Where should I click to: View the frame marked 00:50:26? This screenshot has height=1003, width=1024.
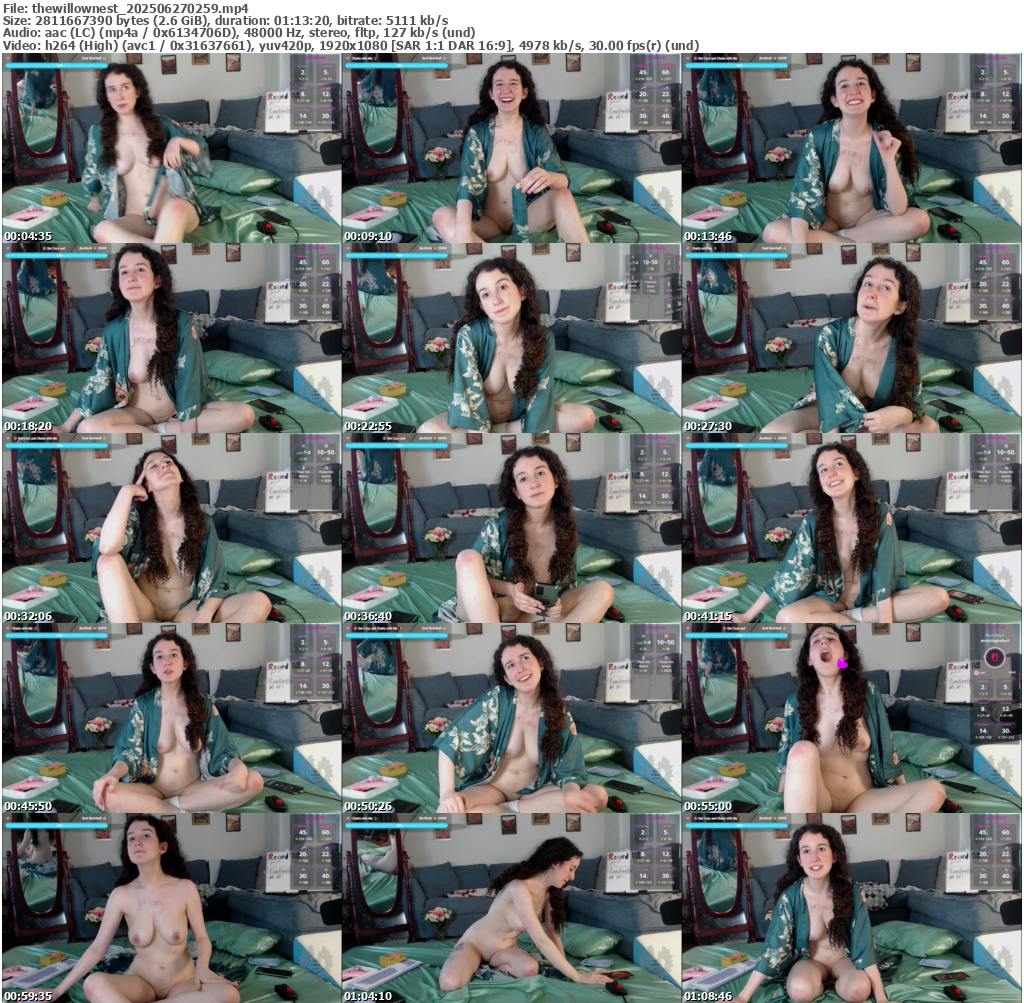point(511,718)
